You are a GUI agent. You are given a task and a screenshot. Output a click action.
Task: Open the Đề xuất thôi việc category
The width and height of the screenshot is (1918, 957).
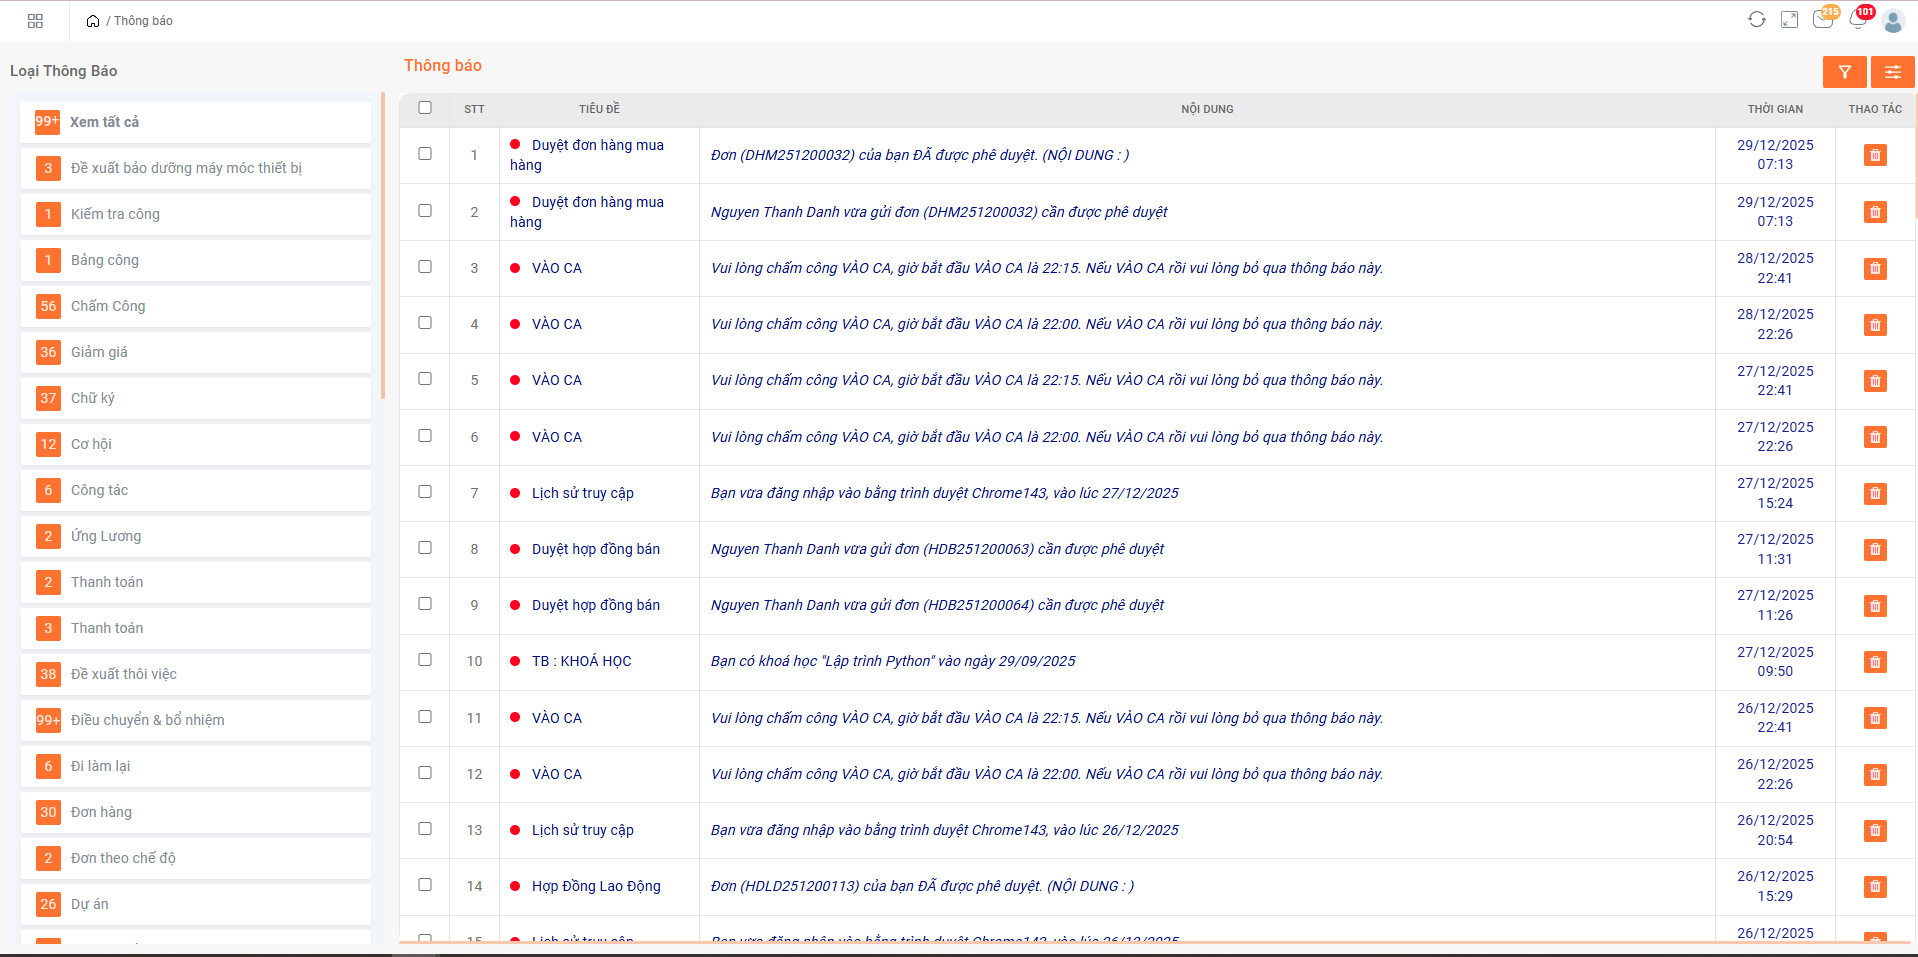[x=195, y=674]
